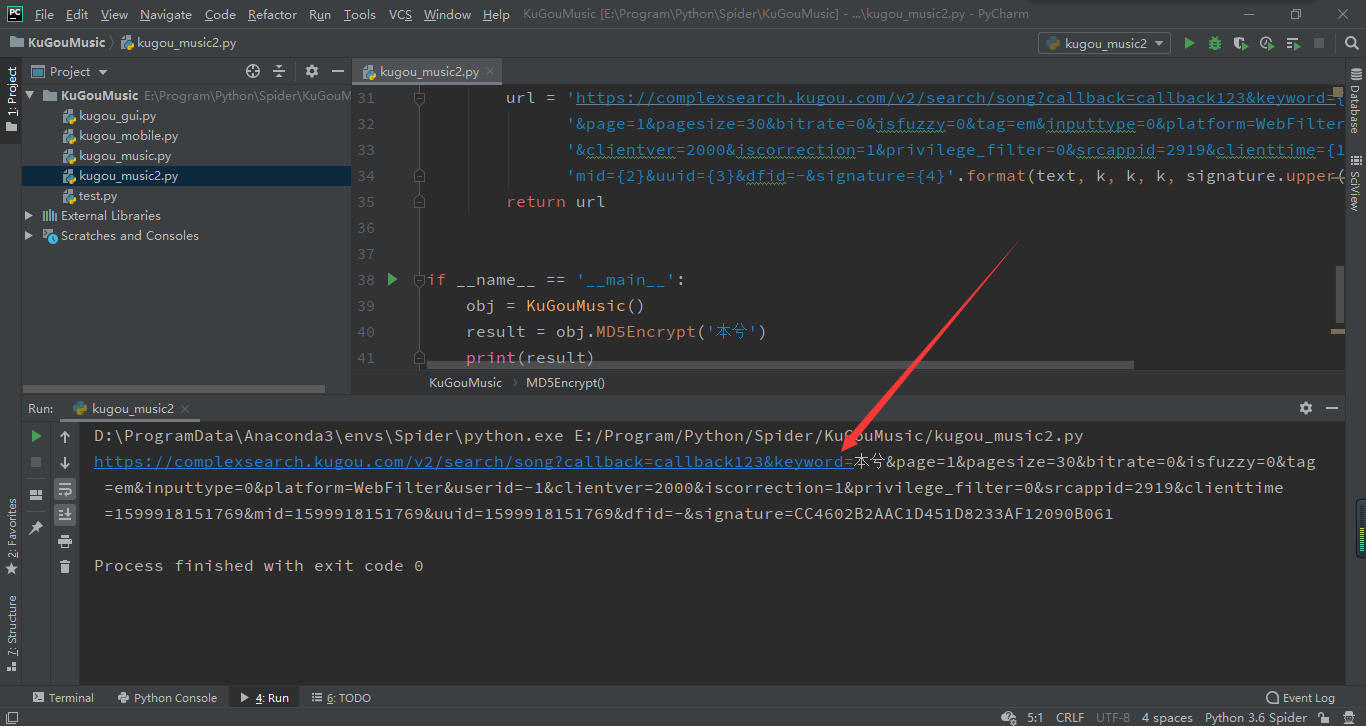Change 4 spaces indent setting
Screen dimensions: 1366x726
click(x=1167, y=717)
